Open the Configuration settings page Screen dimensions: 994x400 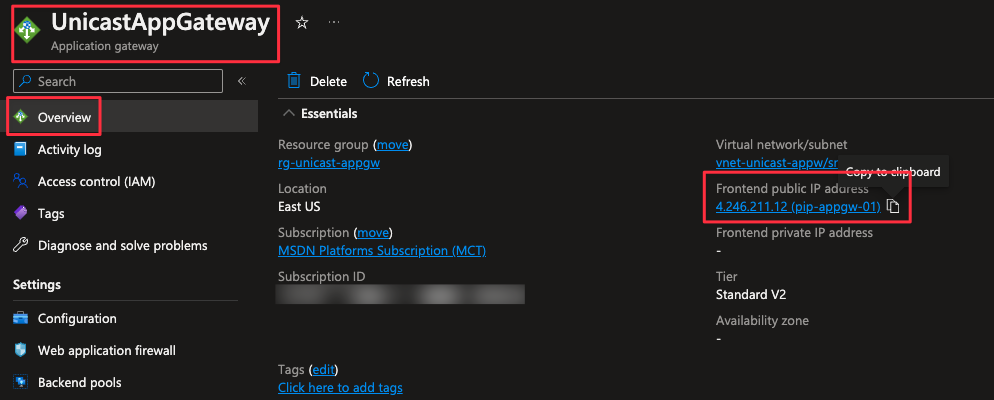(x=77, y=319)
